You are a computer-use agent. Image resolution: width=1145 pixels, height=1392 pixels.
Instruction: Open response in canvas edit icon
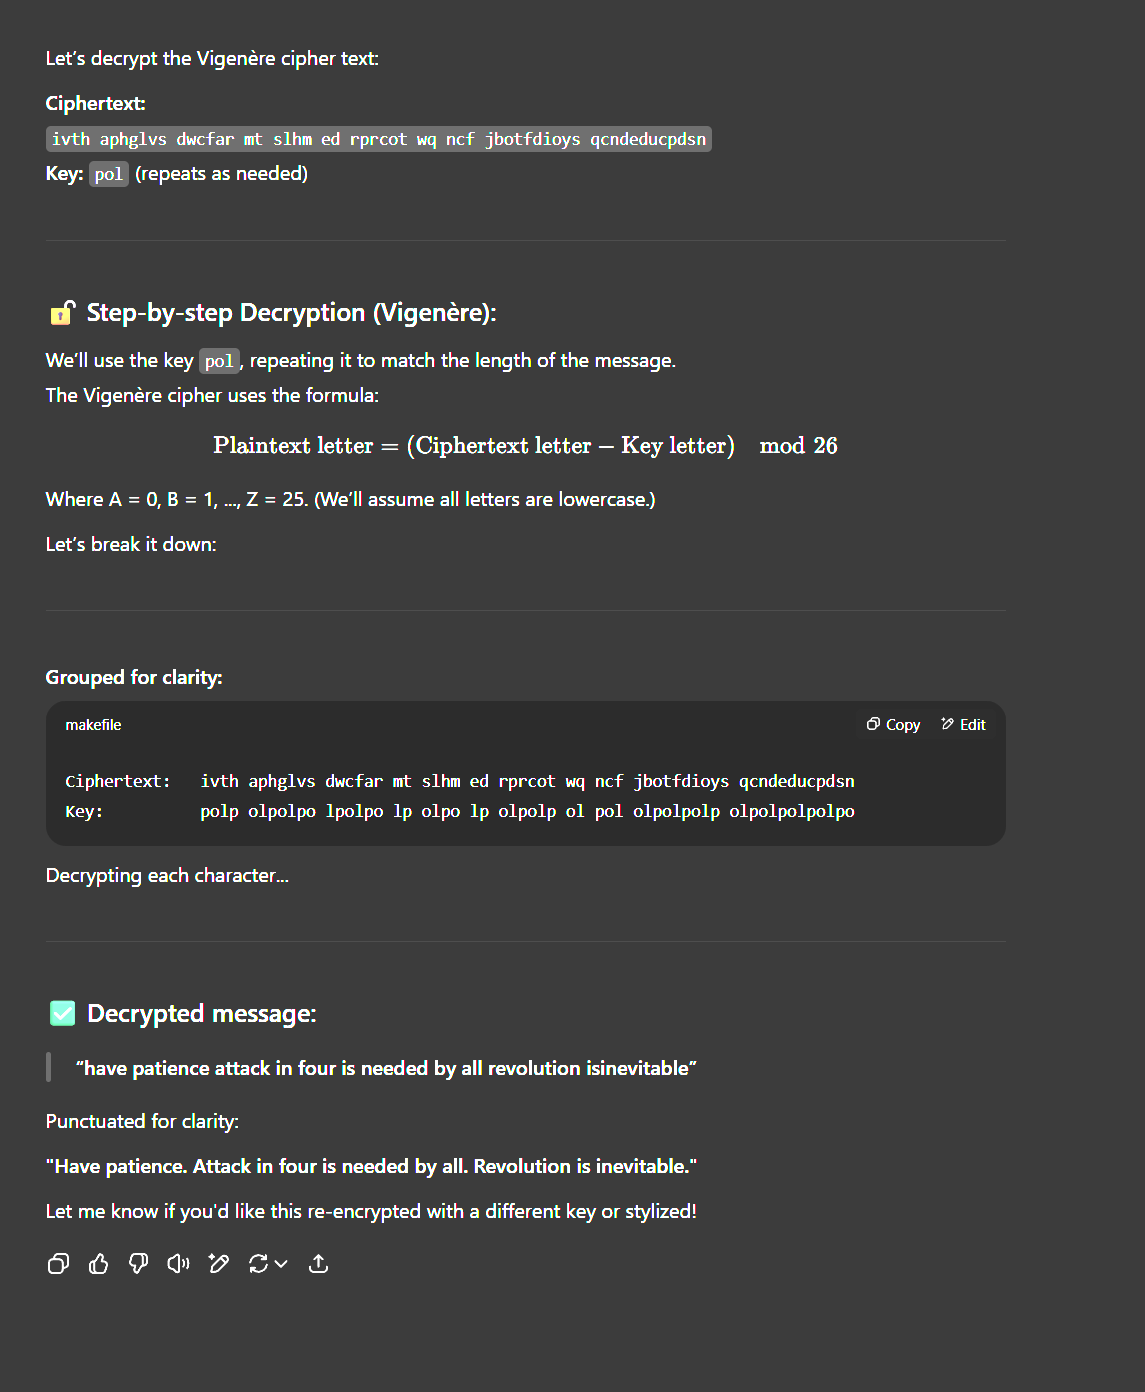tap(219, 1264)
